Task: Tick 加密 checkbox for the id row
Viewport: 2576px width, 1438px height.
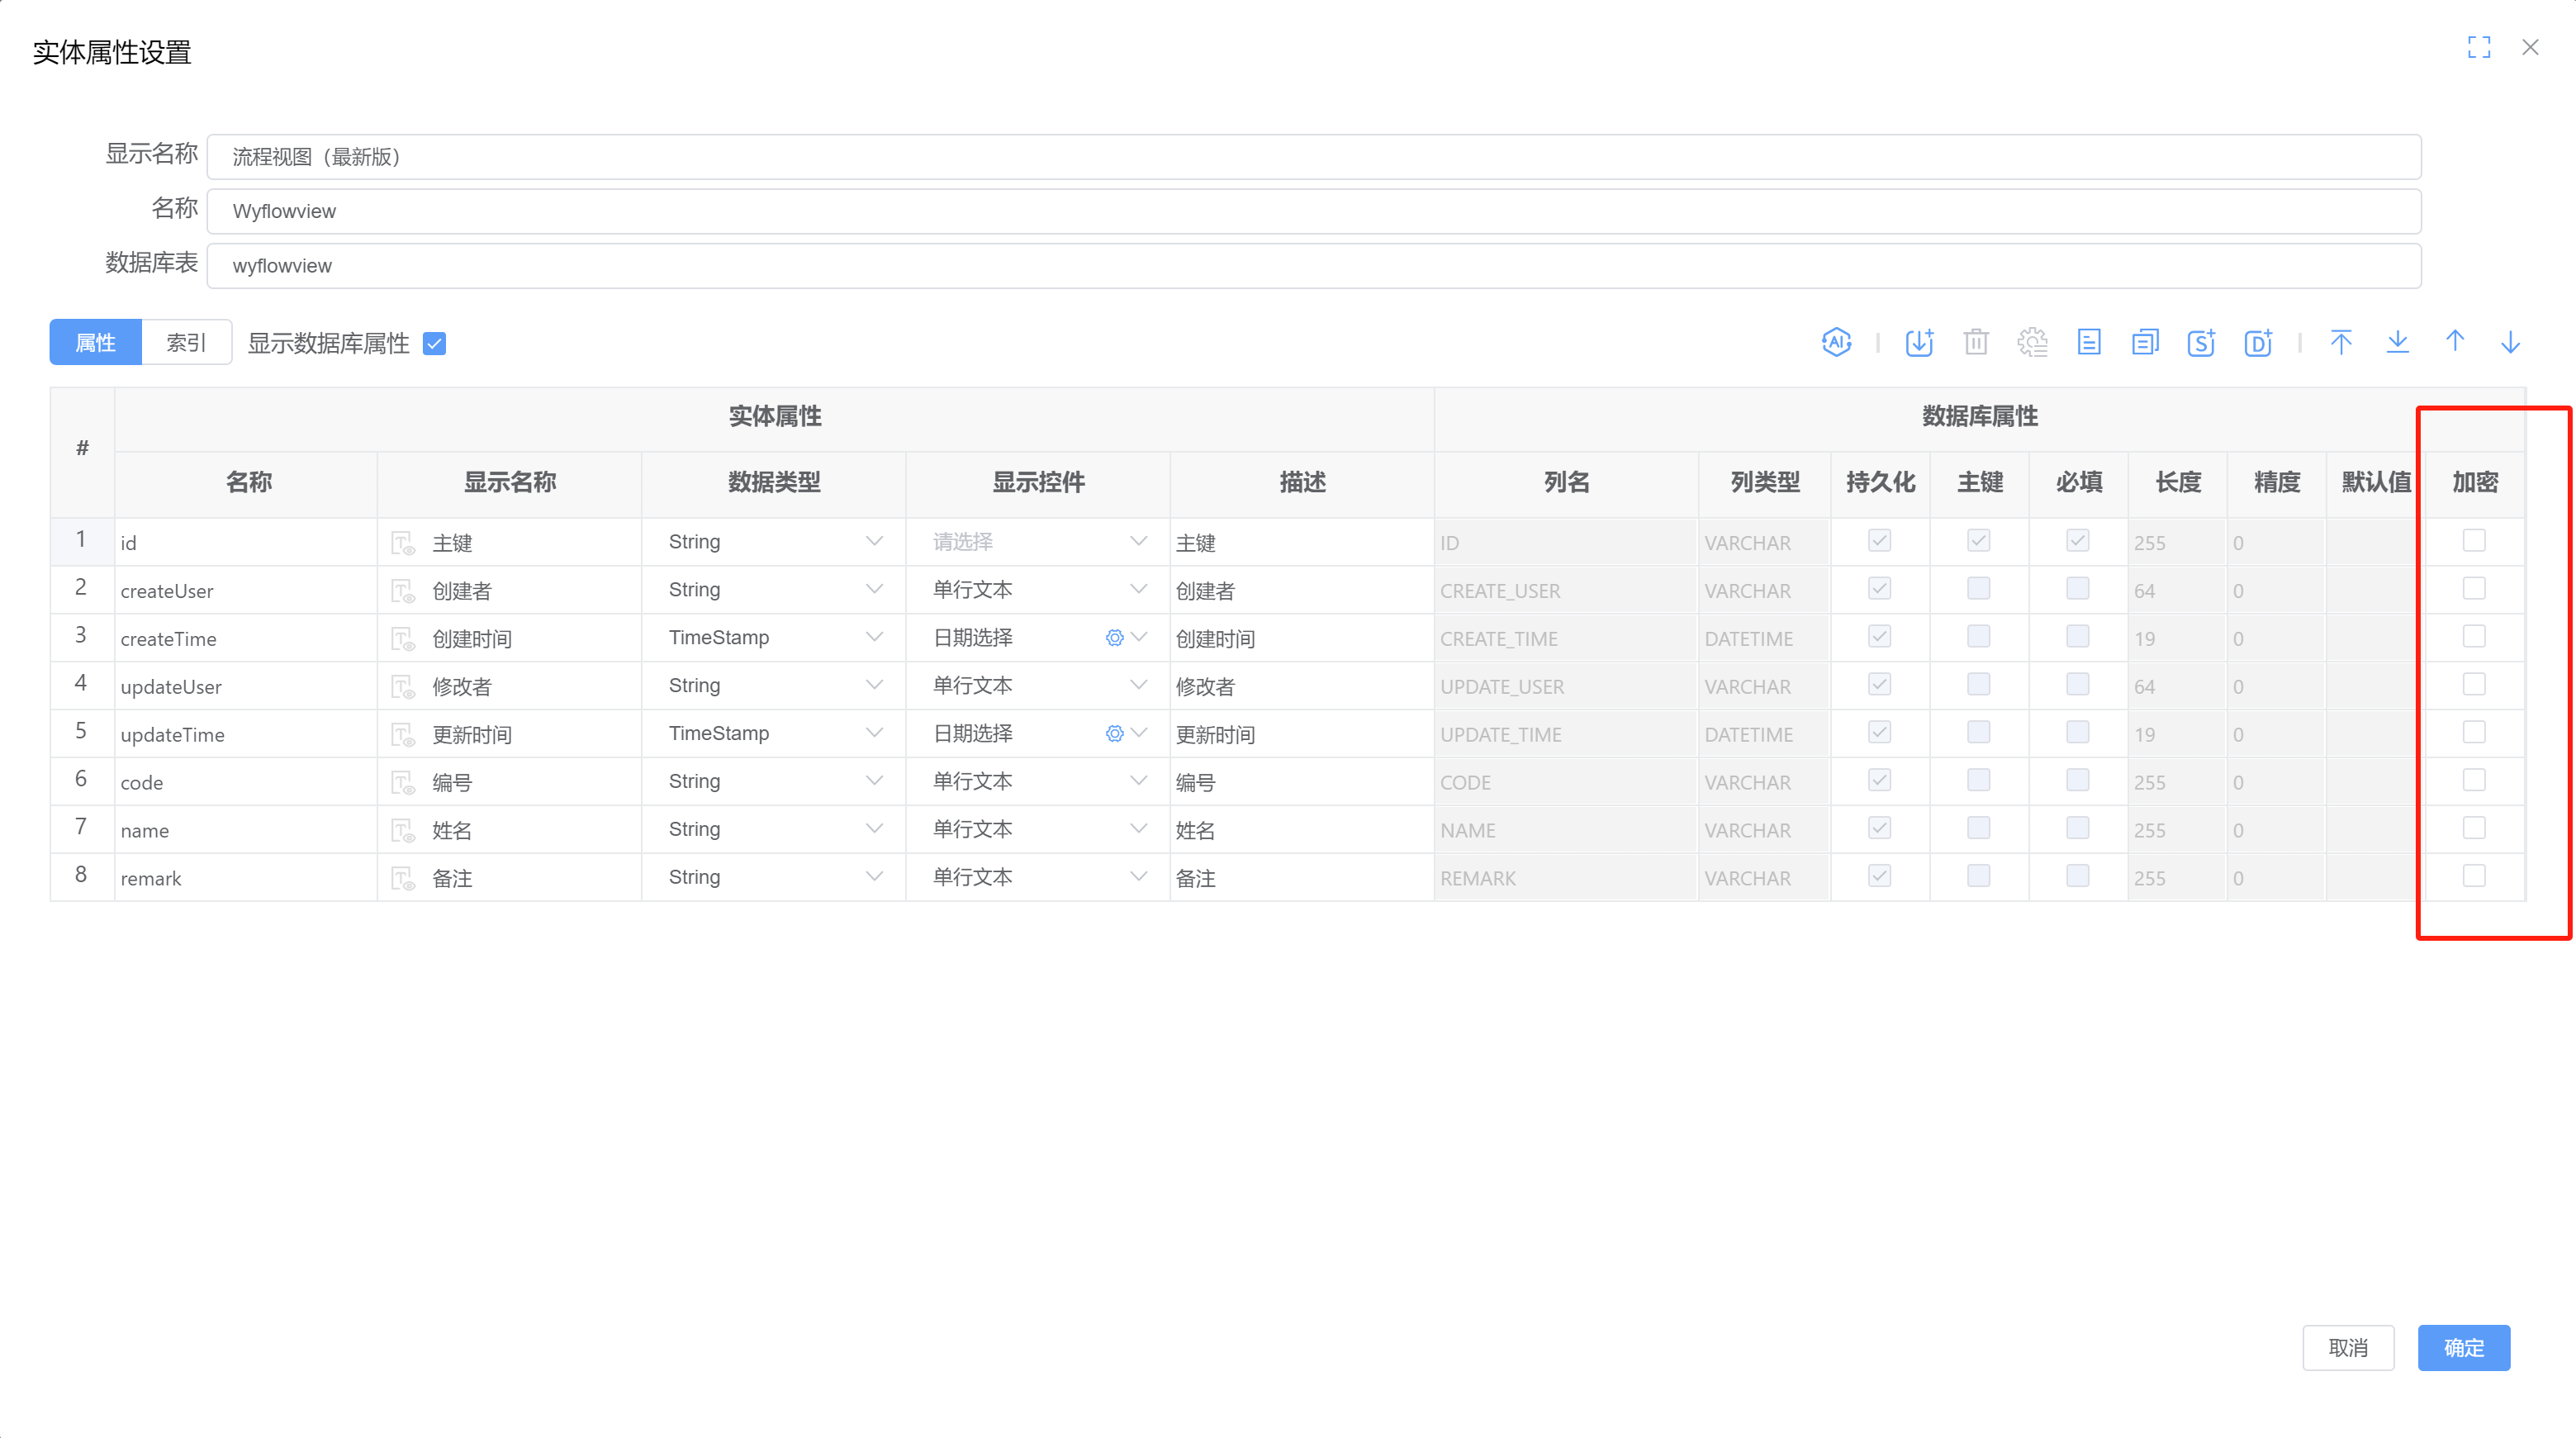Action: (x=2474, y=541)
